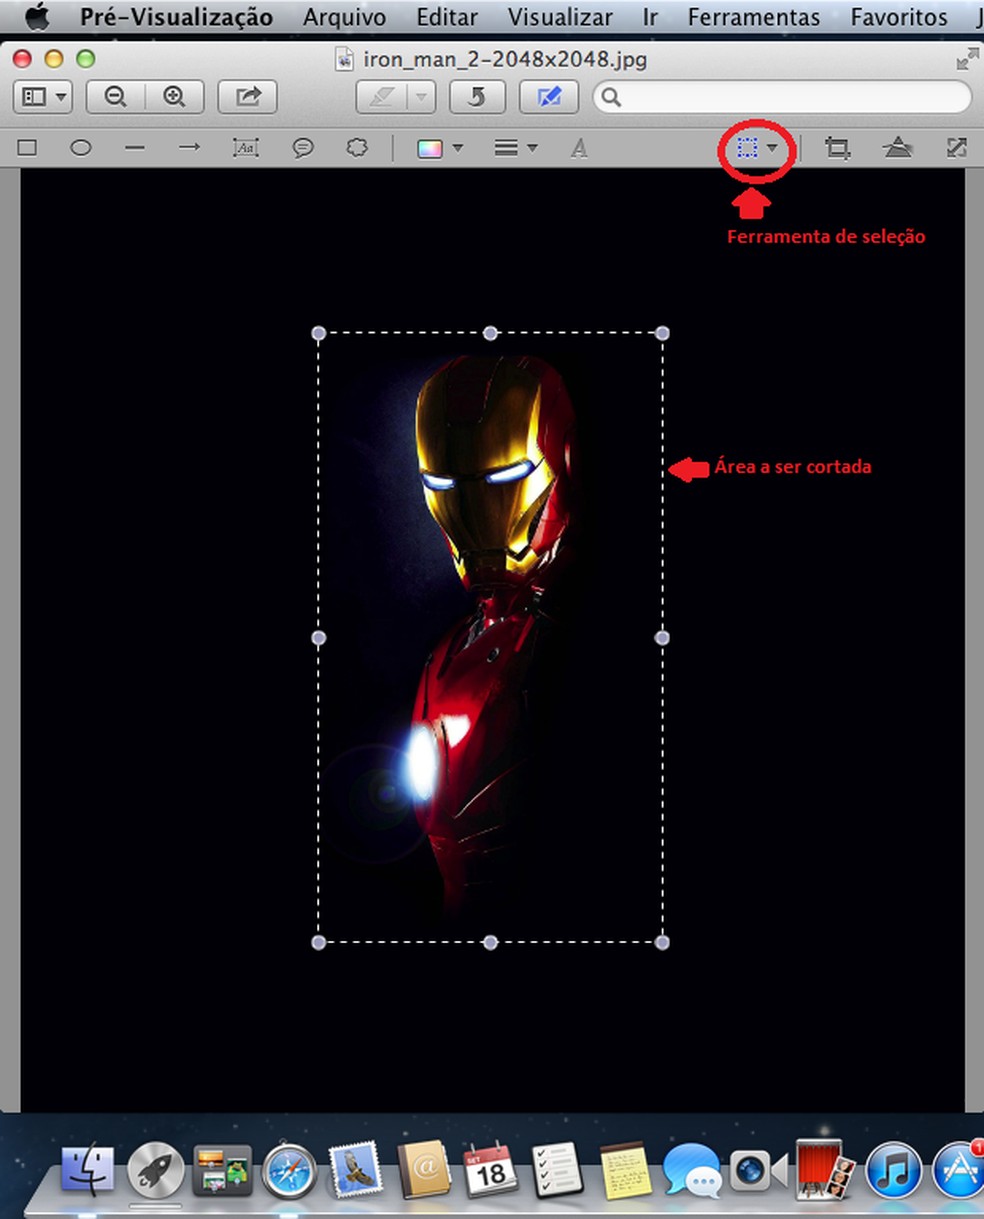The width and height of the screenshot is (984, 1219).
Task: Open Mission Control from the Dock
Action: coord(222,1170)
